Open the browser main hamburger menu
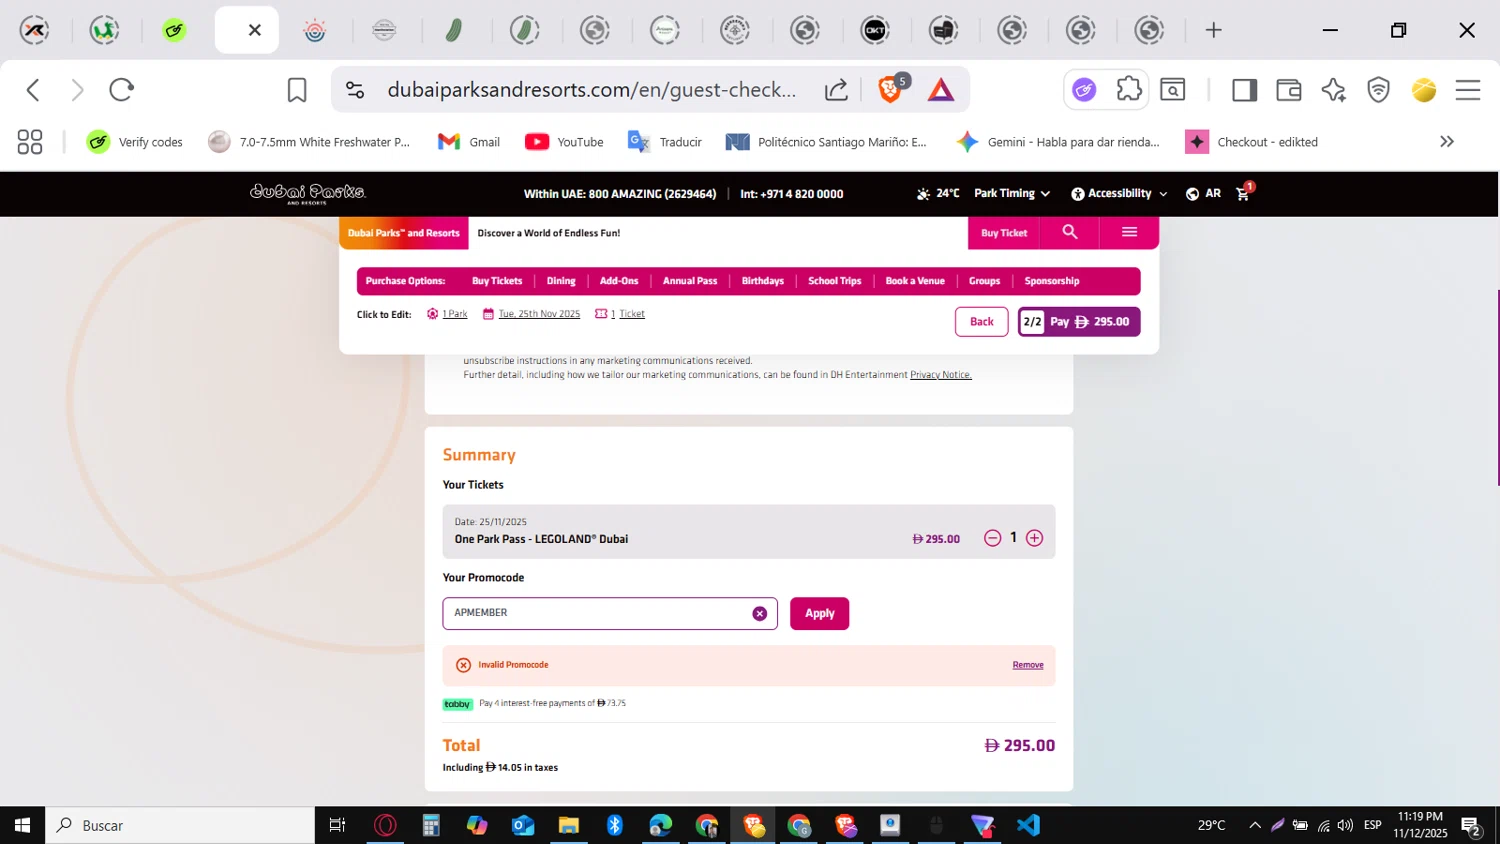 [1468, 90]
